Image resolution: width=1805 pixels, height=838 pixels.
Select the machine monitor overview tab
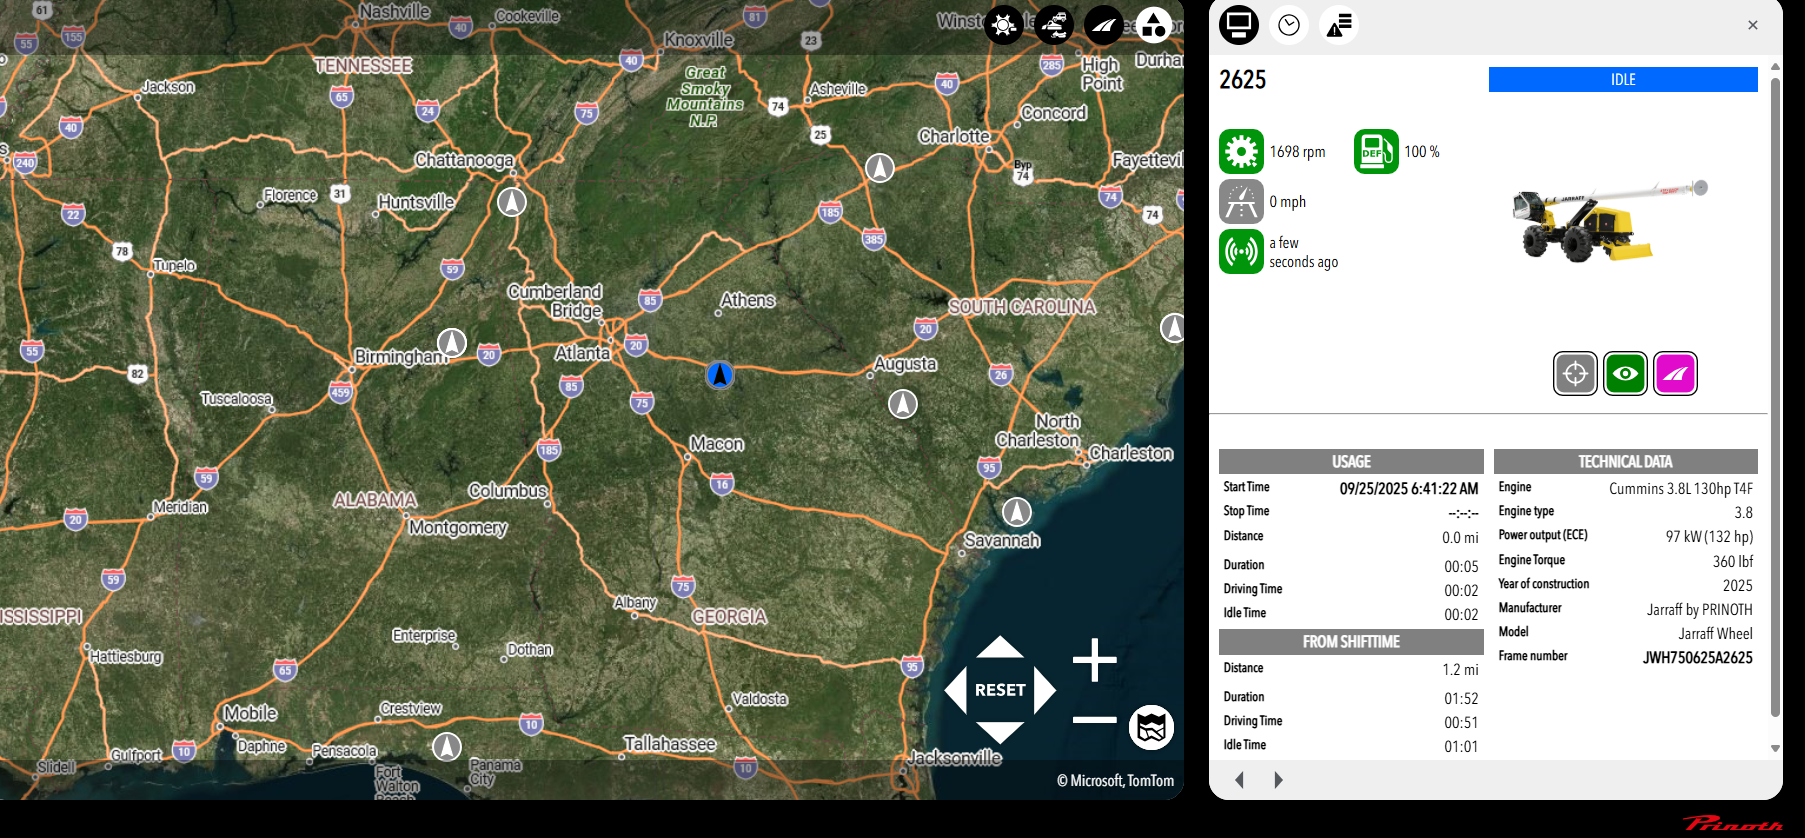tap(1239, 25)
